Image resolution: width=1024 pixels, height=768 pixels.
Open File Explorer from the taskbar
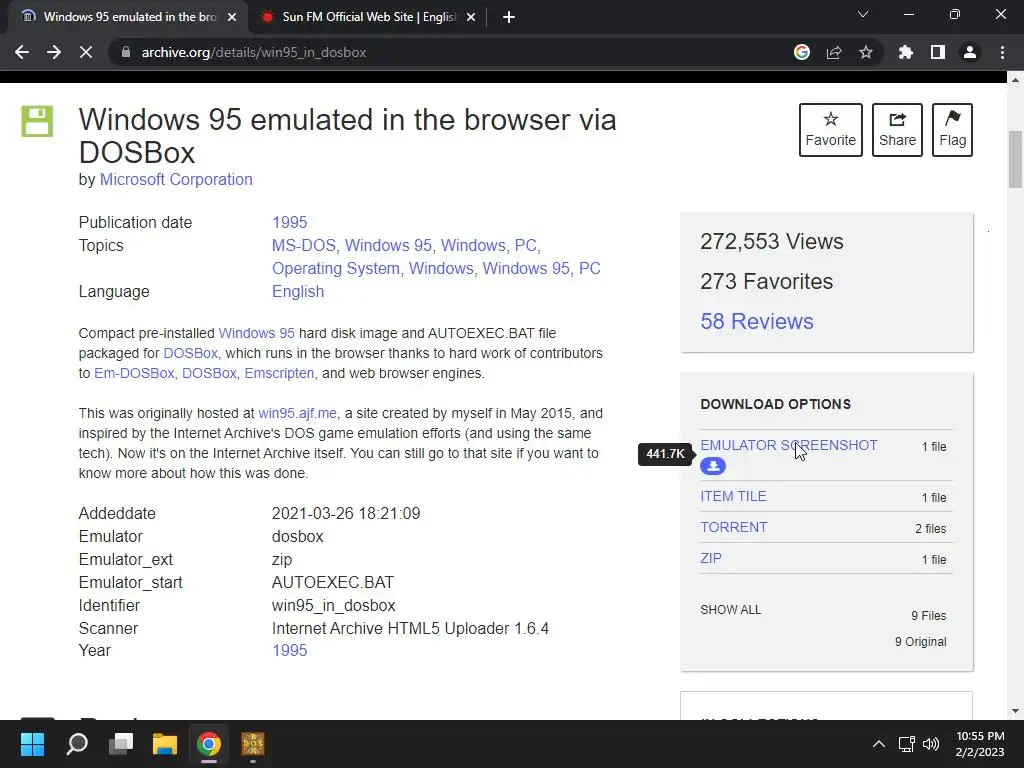(165, 744)
